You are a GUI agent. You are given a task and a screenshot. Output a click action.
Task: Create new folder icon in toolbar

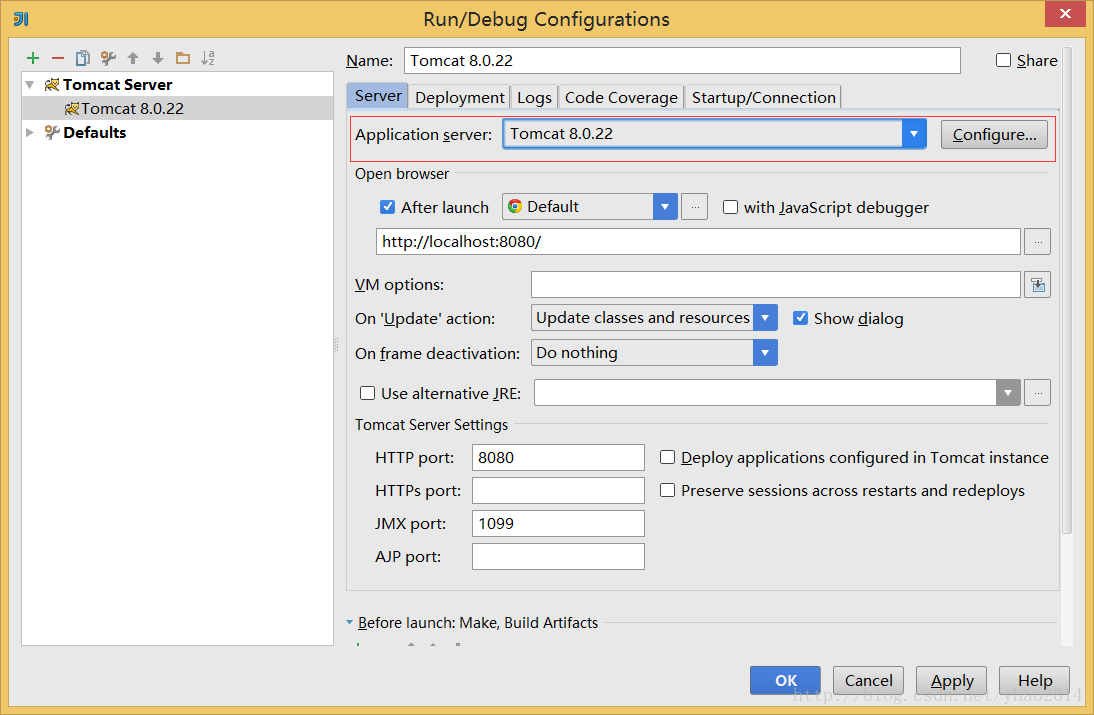183,58
